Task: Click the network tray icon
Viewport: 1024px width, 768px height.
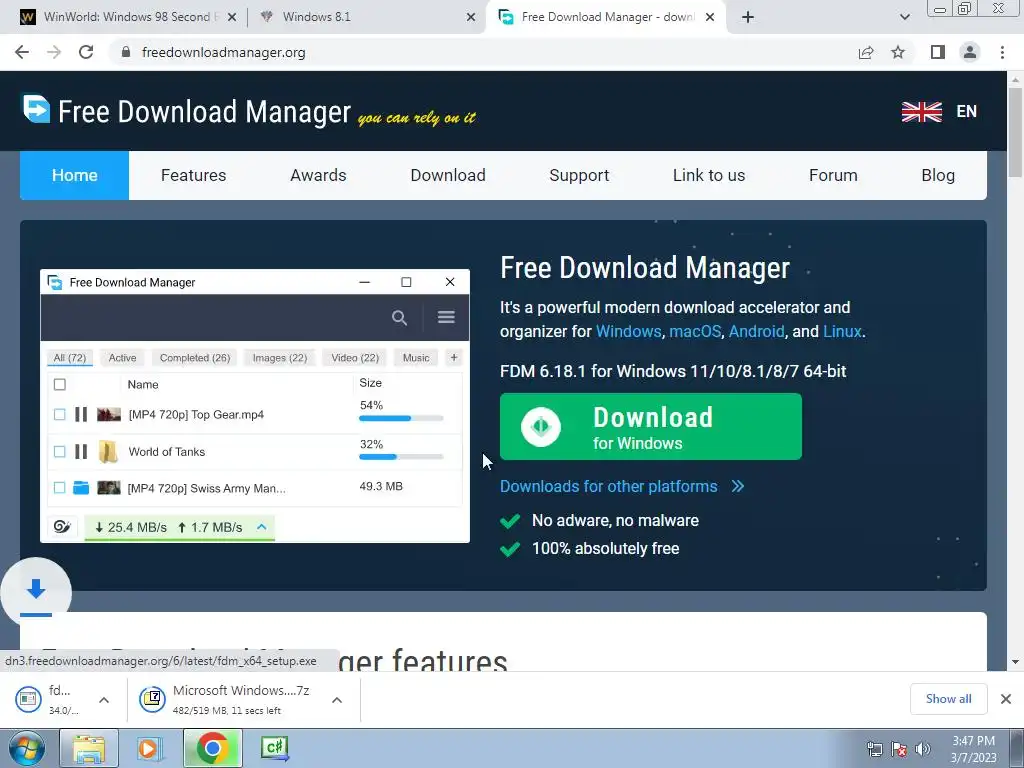Action: pos(874,749)
